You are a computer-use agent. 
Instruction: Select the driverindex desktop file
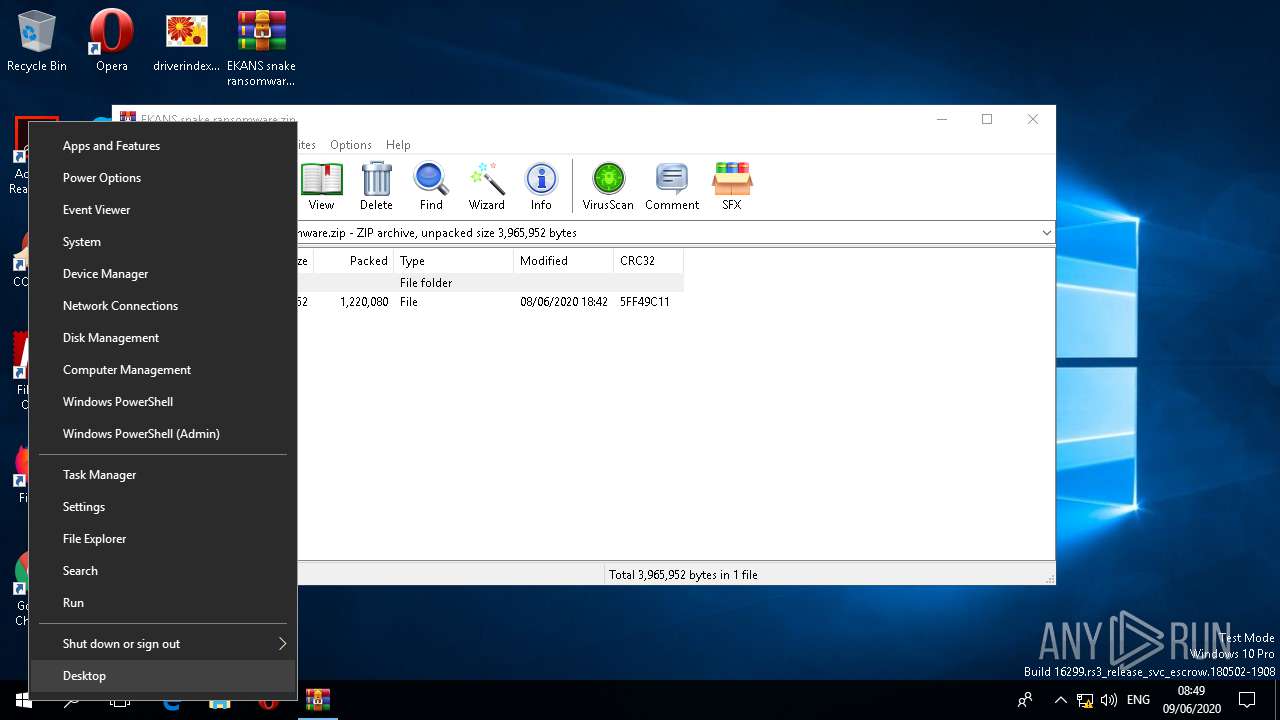[x=186, y=42]
